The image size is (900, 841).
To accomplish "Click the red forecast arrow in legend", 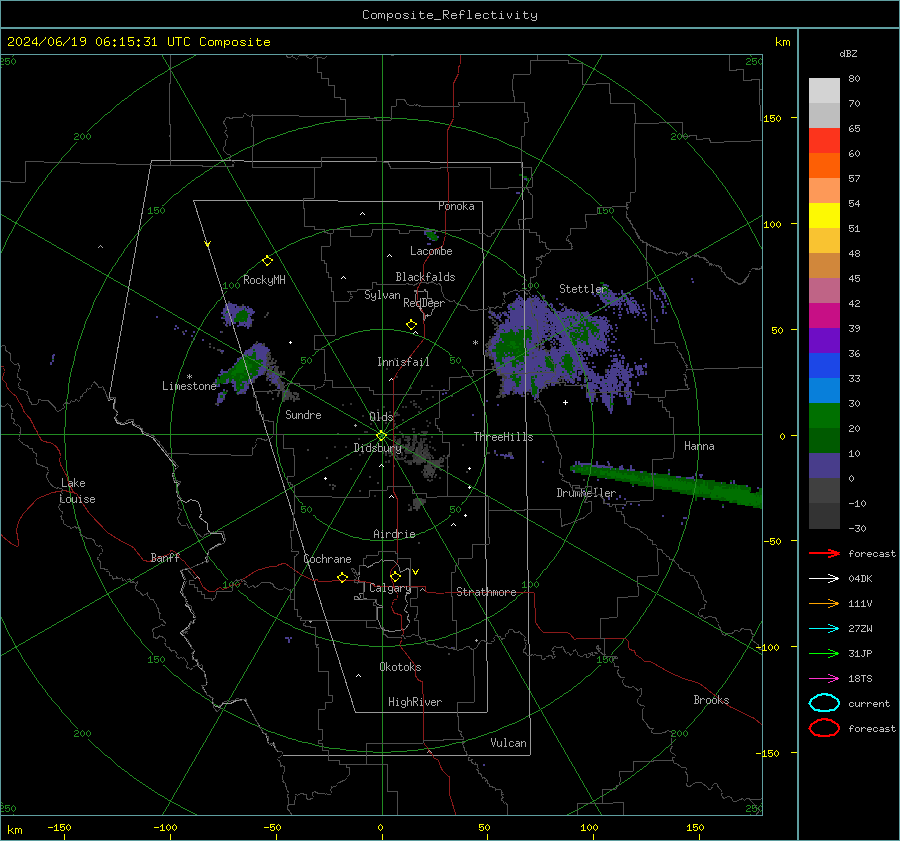I will click(x=824, y=553).
